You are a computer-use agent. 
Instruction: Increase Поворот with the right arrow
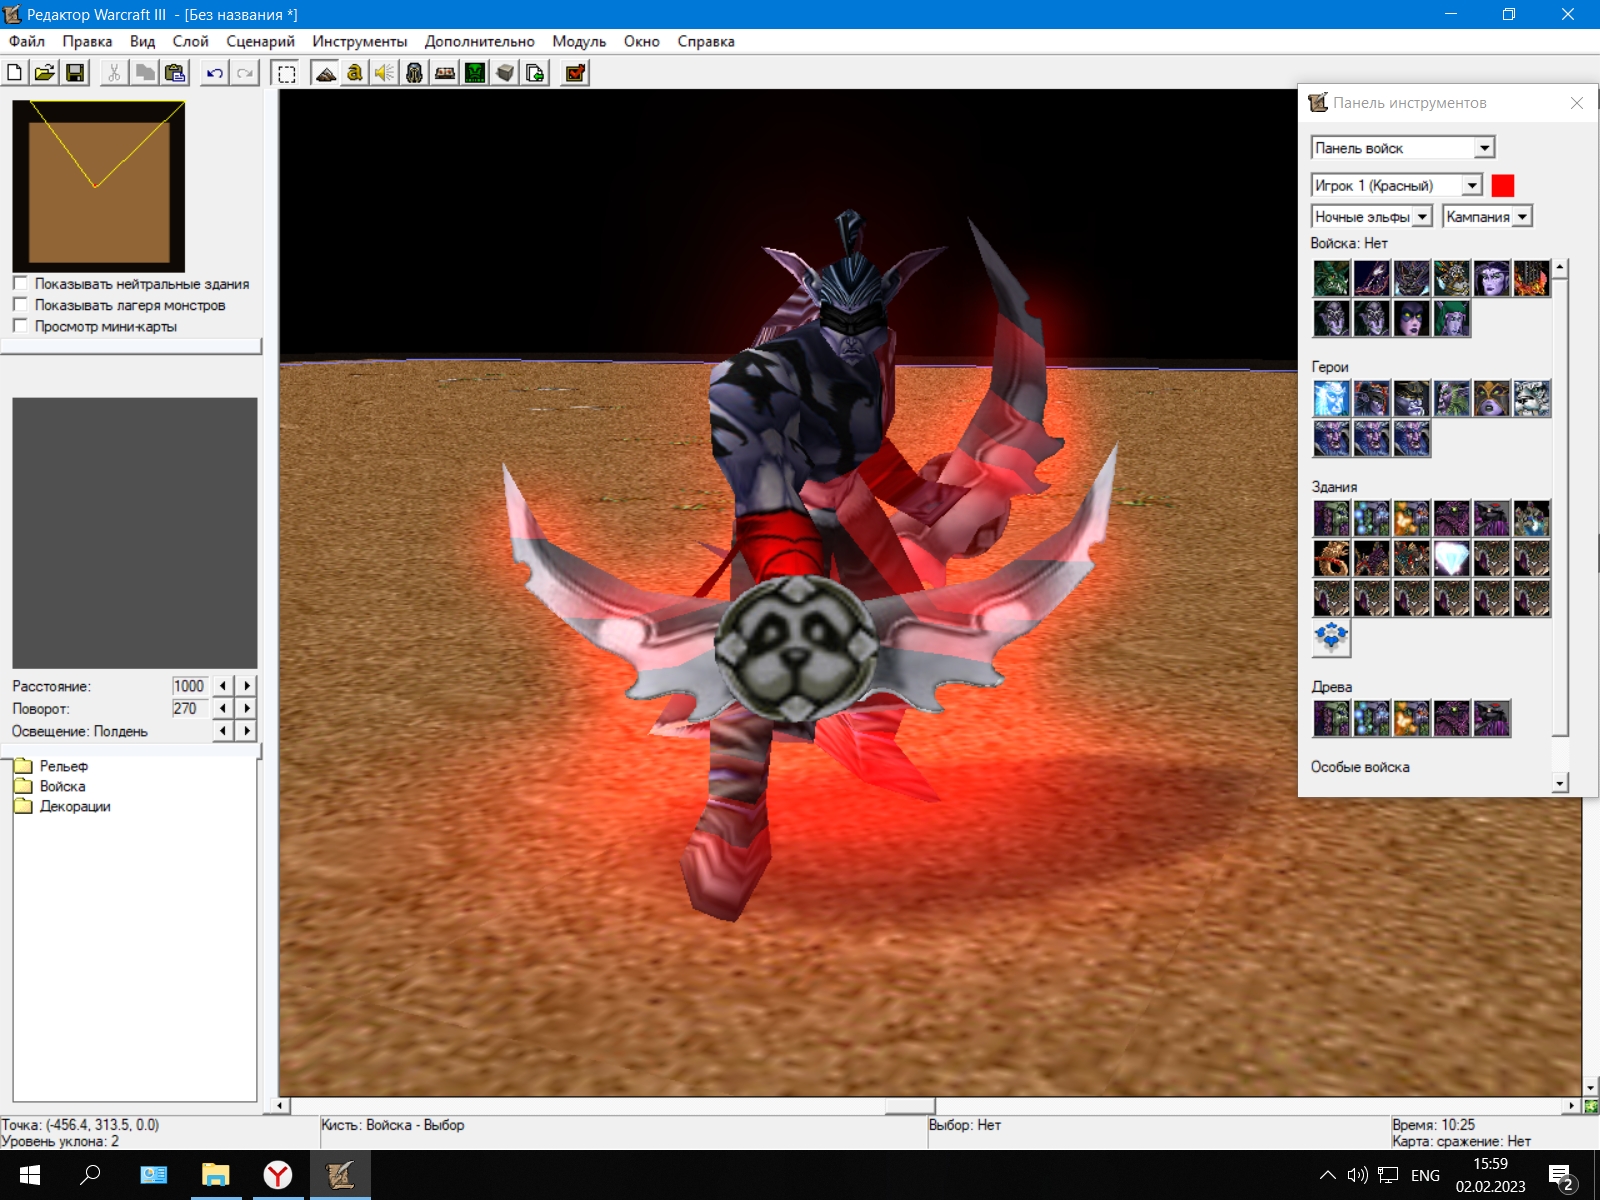point(247,708)
